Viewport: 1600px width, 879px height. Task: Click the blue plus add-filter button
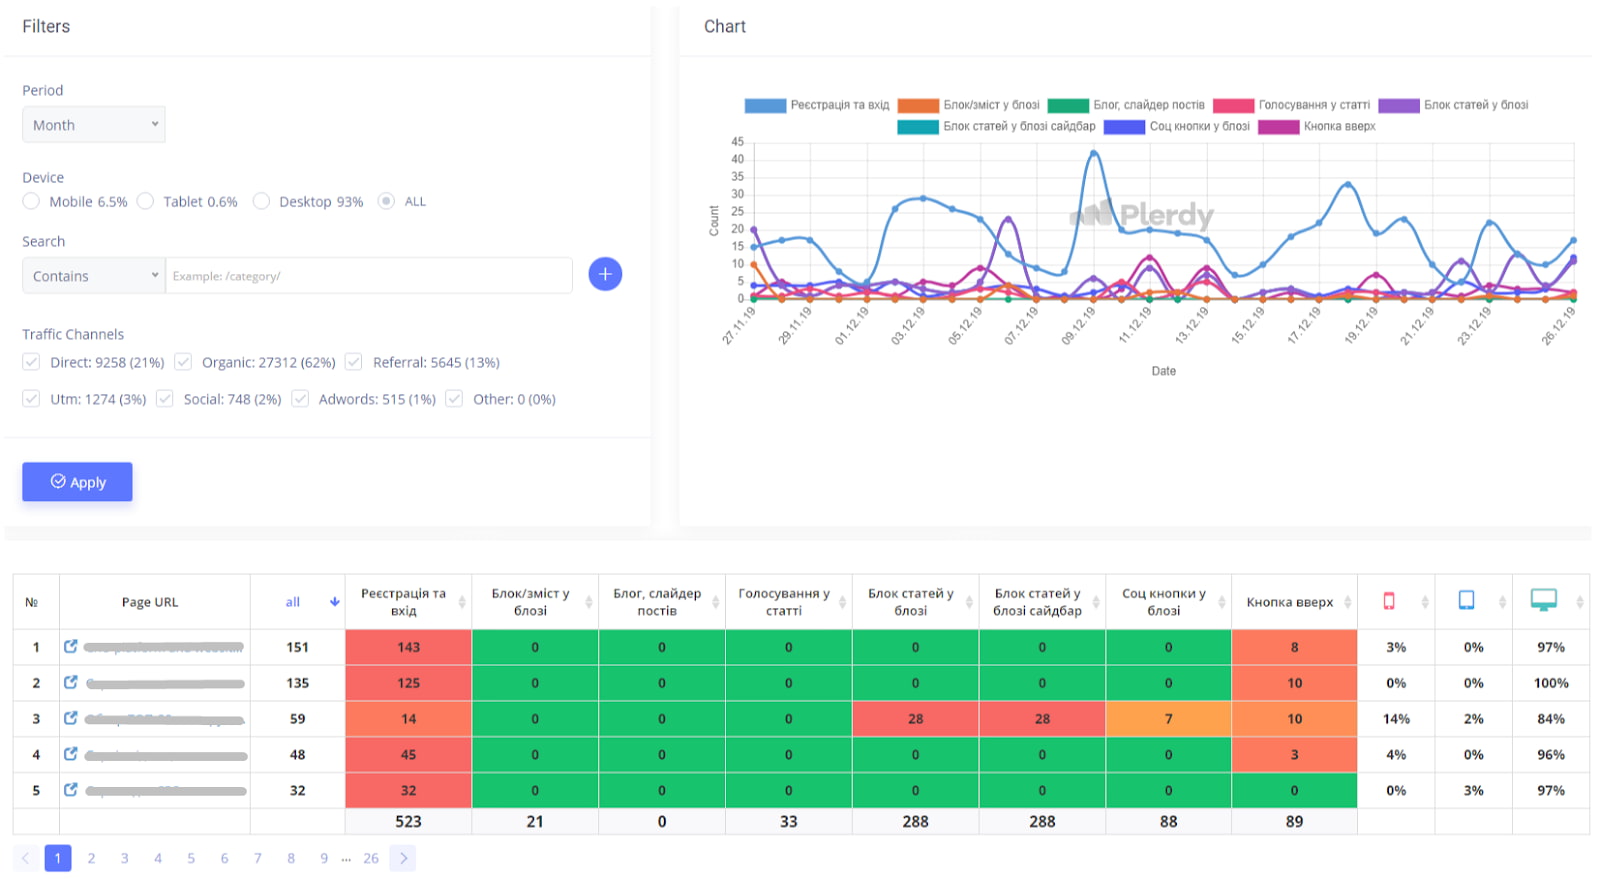click(605, 274)
